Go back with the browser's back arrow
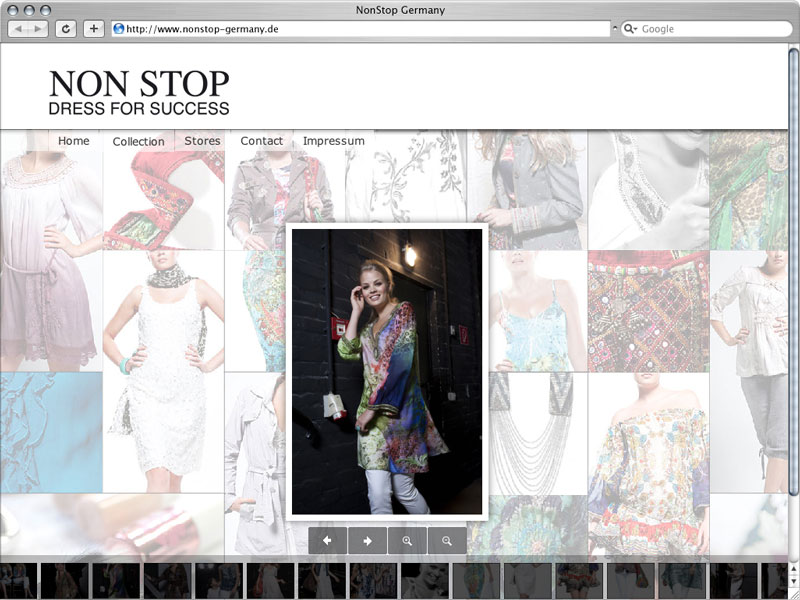The width and height of the screenshot is (800, 600). [19, 29]
